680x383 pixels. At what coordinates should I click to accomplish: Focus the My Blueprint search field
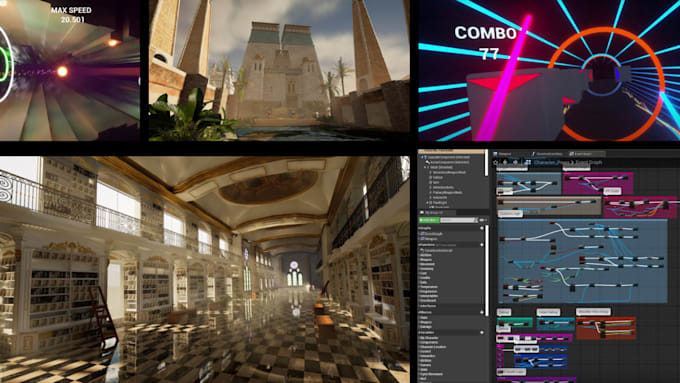click(458, 220)
